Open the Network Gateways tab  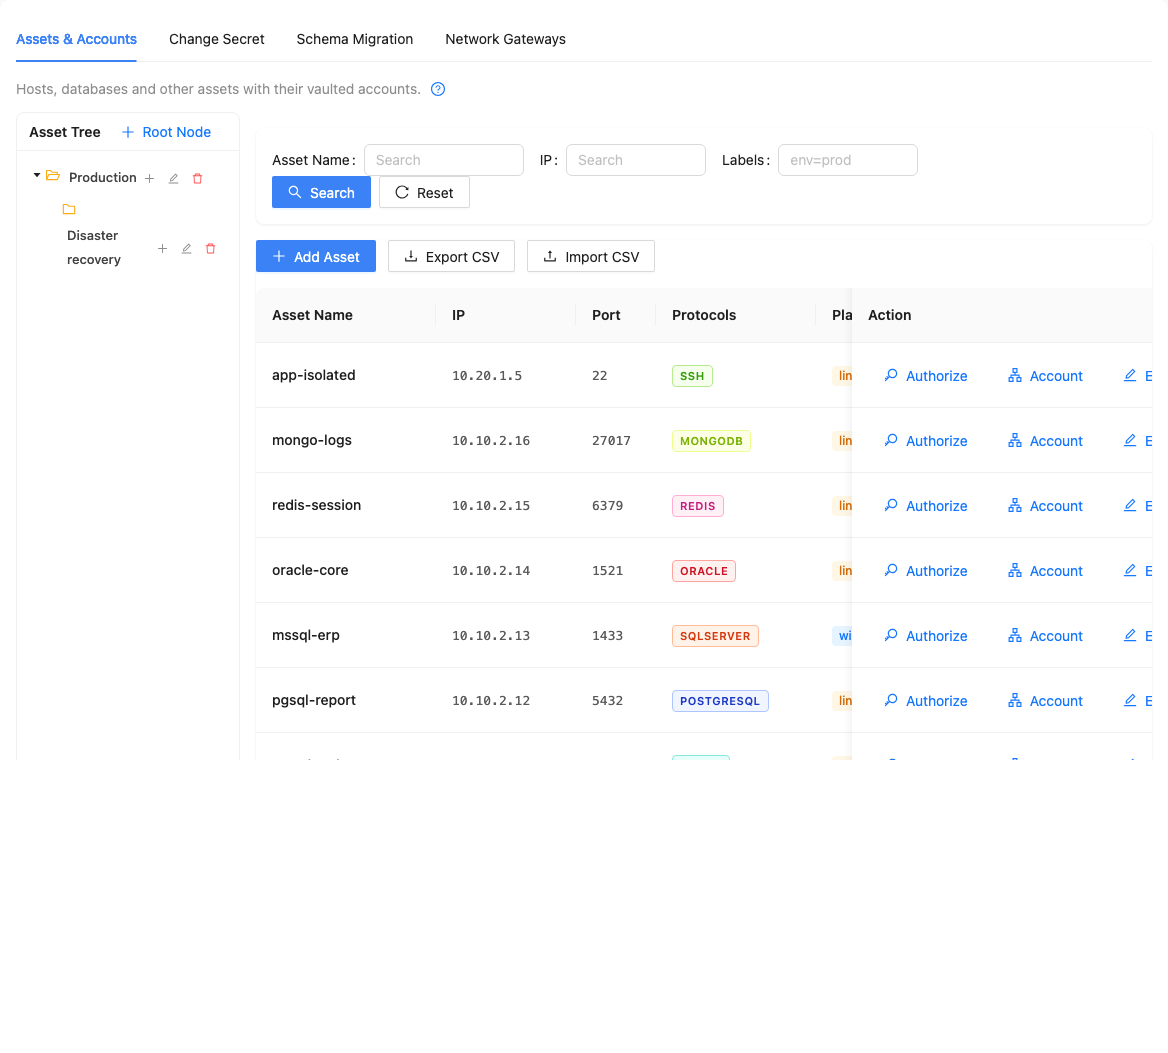tap(505, 39)
